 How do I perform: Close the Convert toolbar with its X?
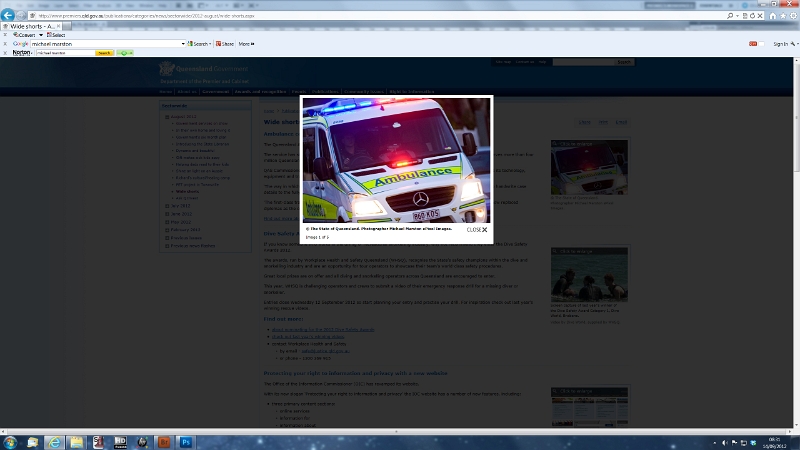pos(5,35)
